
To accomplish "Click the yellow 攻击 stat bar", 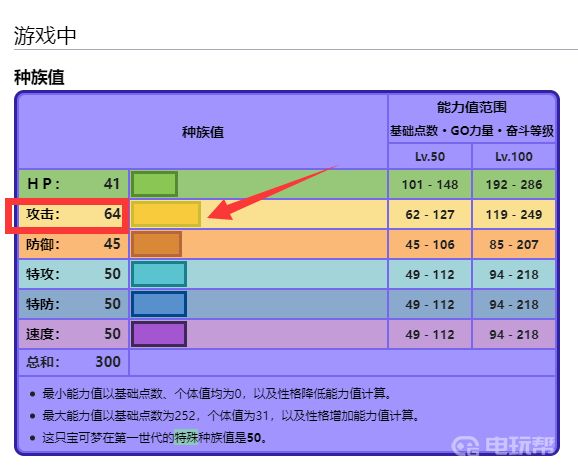I will pyautogui.click(x=166, y=214).
